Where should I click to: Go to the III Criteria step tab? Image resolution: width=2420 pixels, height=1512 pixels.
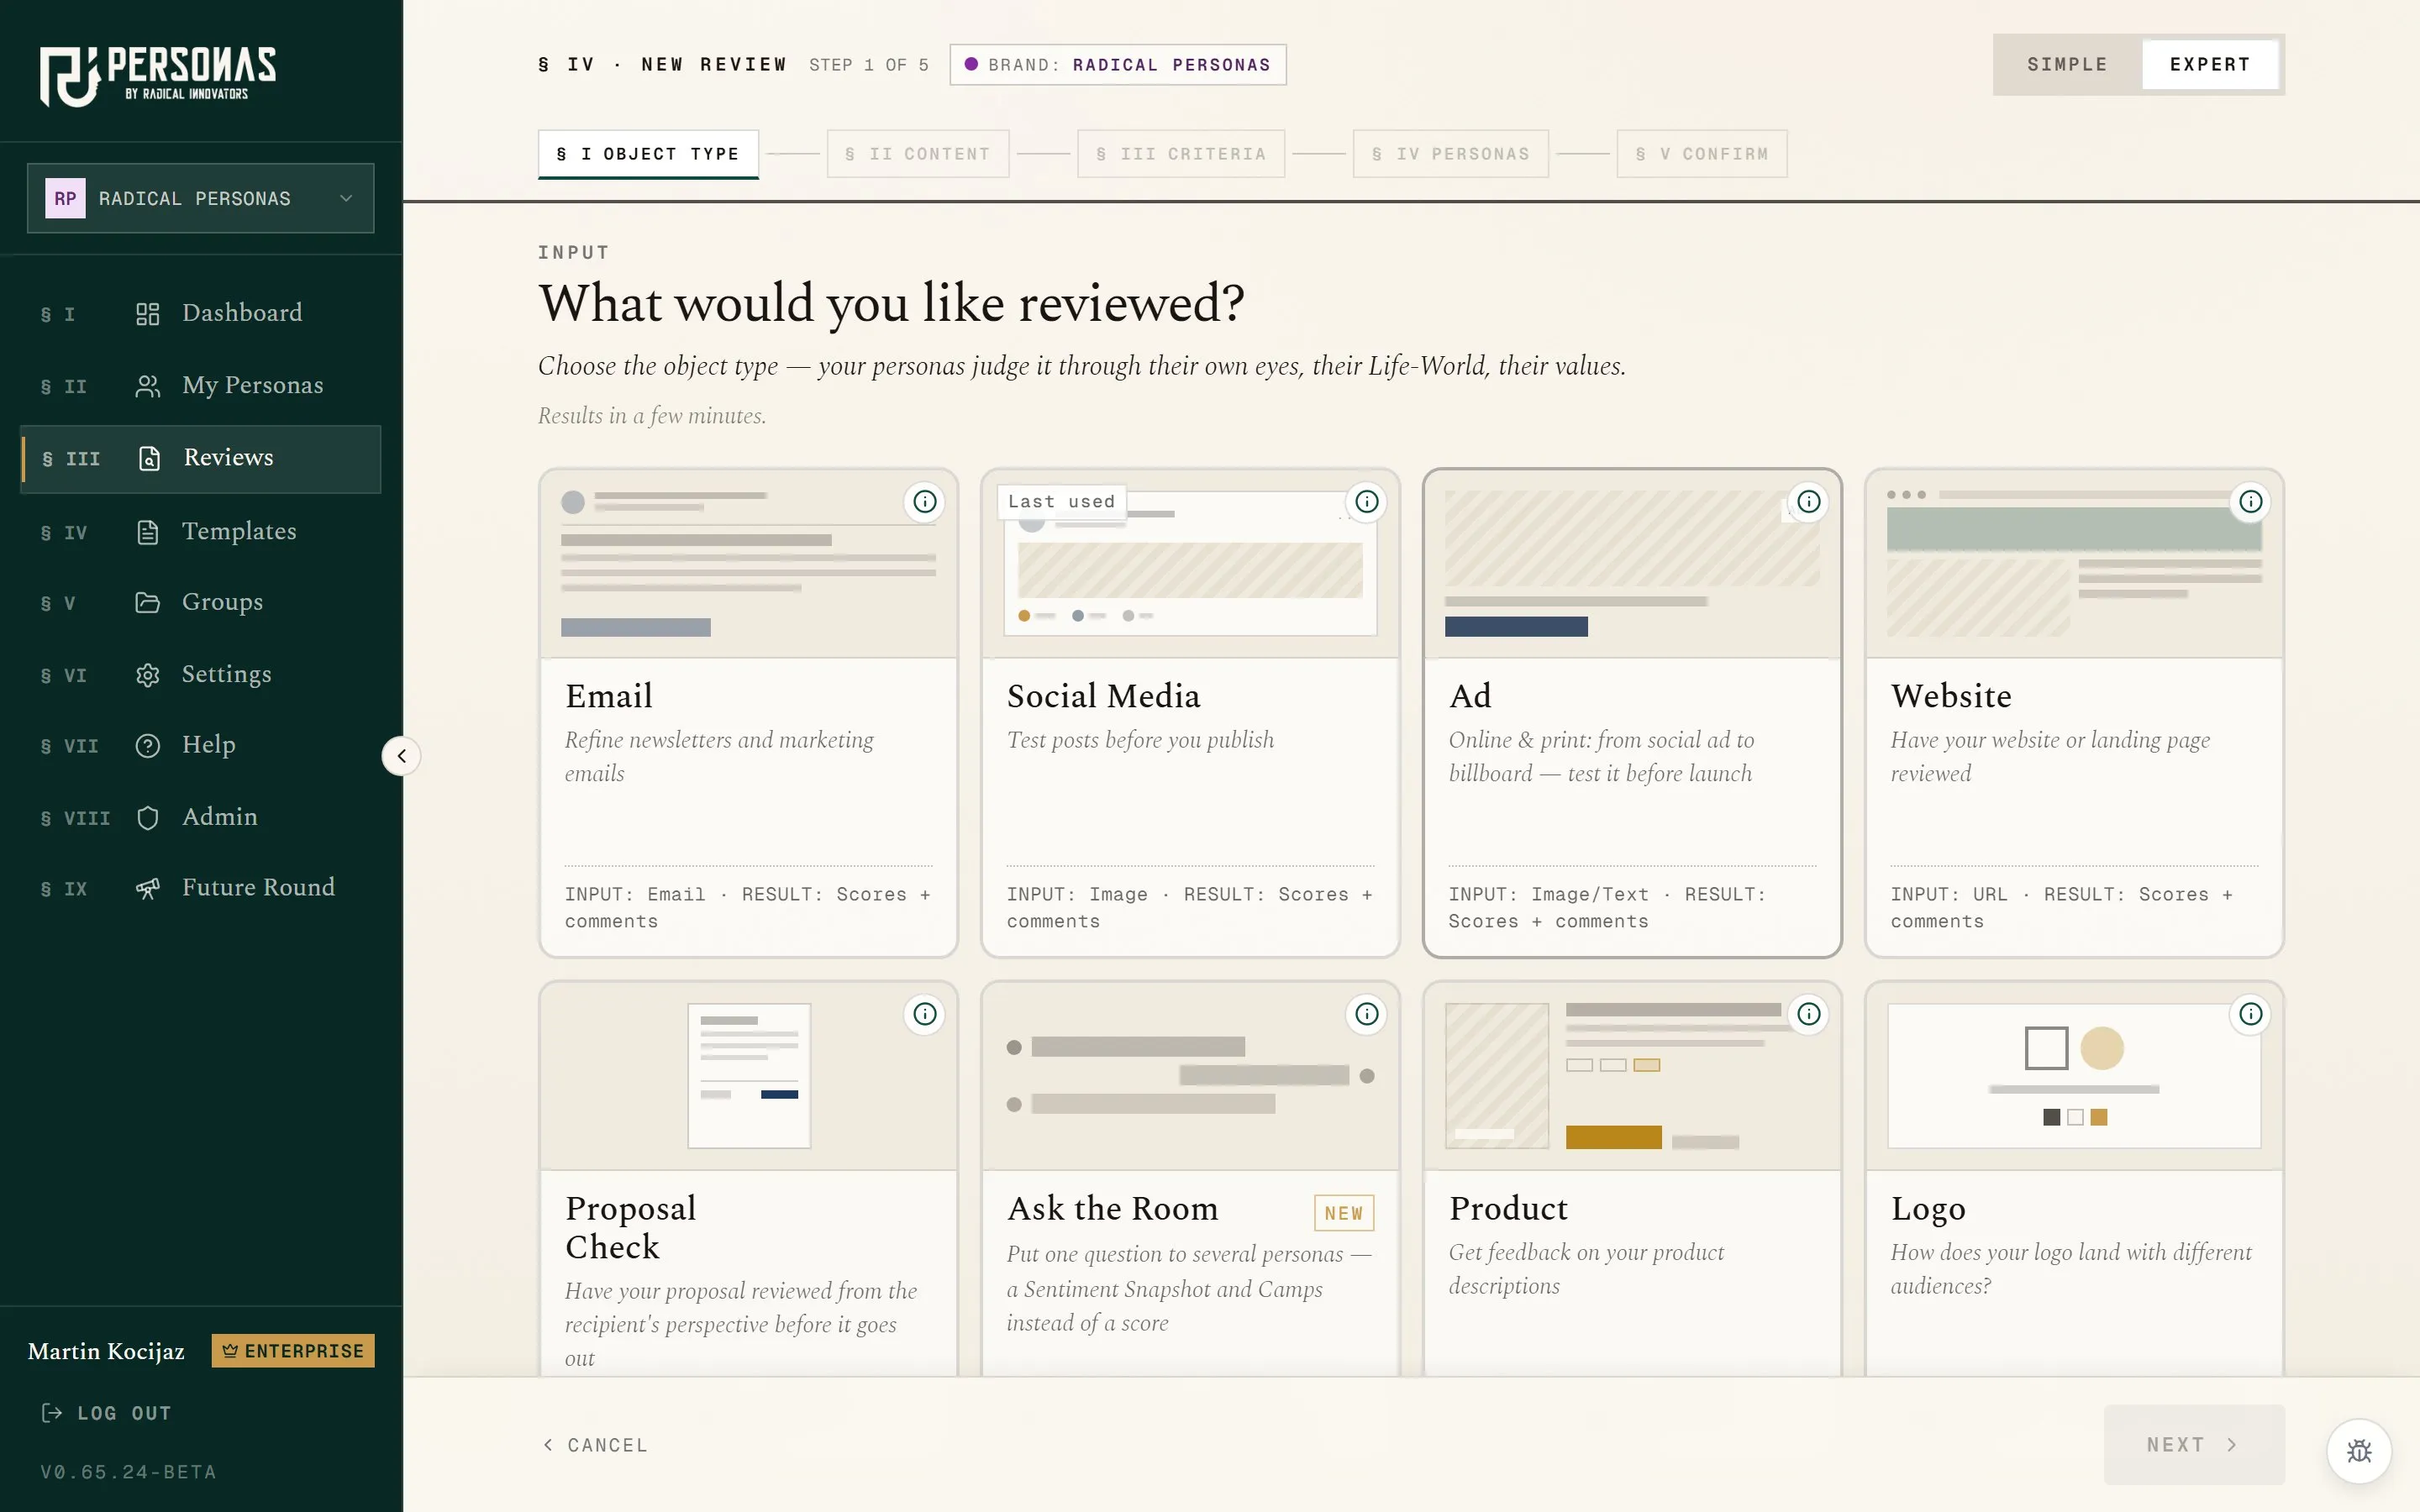[x=1181, y=154]
